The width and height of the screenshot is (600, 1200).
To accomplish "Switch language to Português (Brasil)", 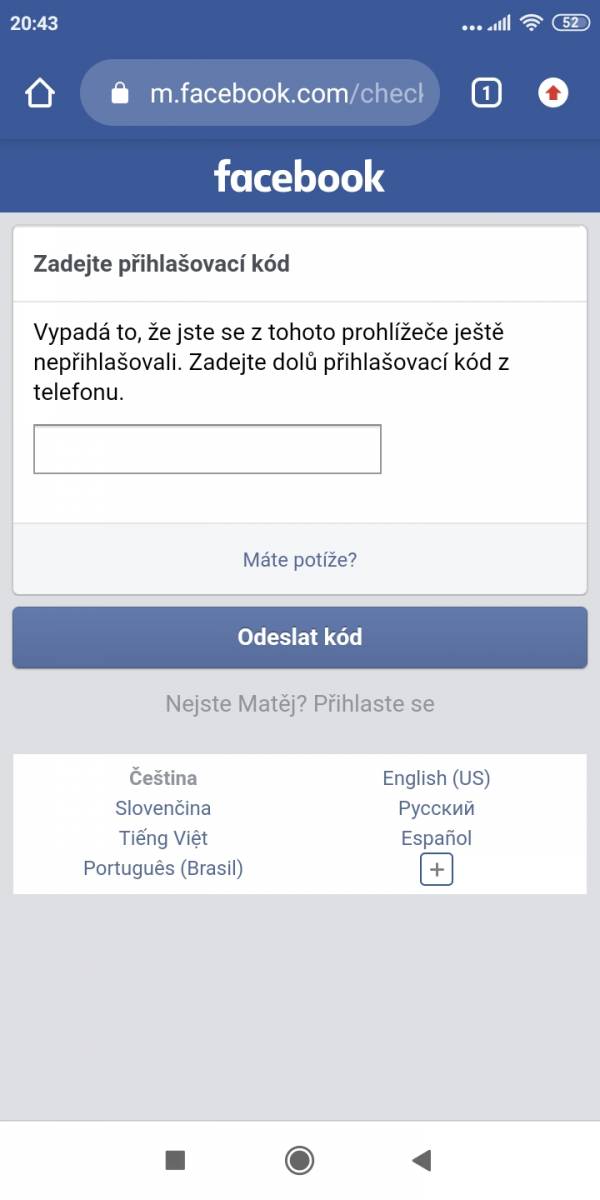I will click(x=163, y=868).
